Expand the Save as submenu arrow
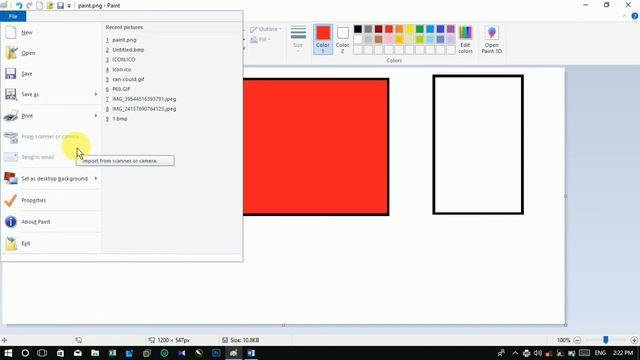This screenshot has height=360, width=640. (96, 94)
